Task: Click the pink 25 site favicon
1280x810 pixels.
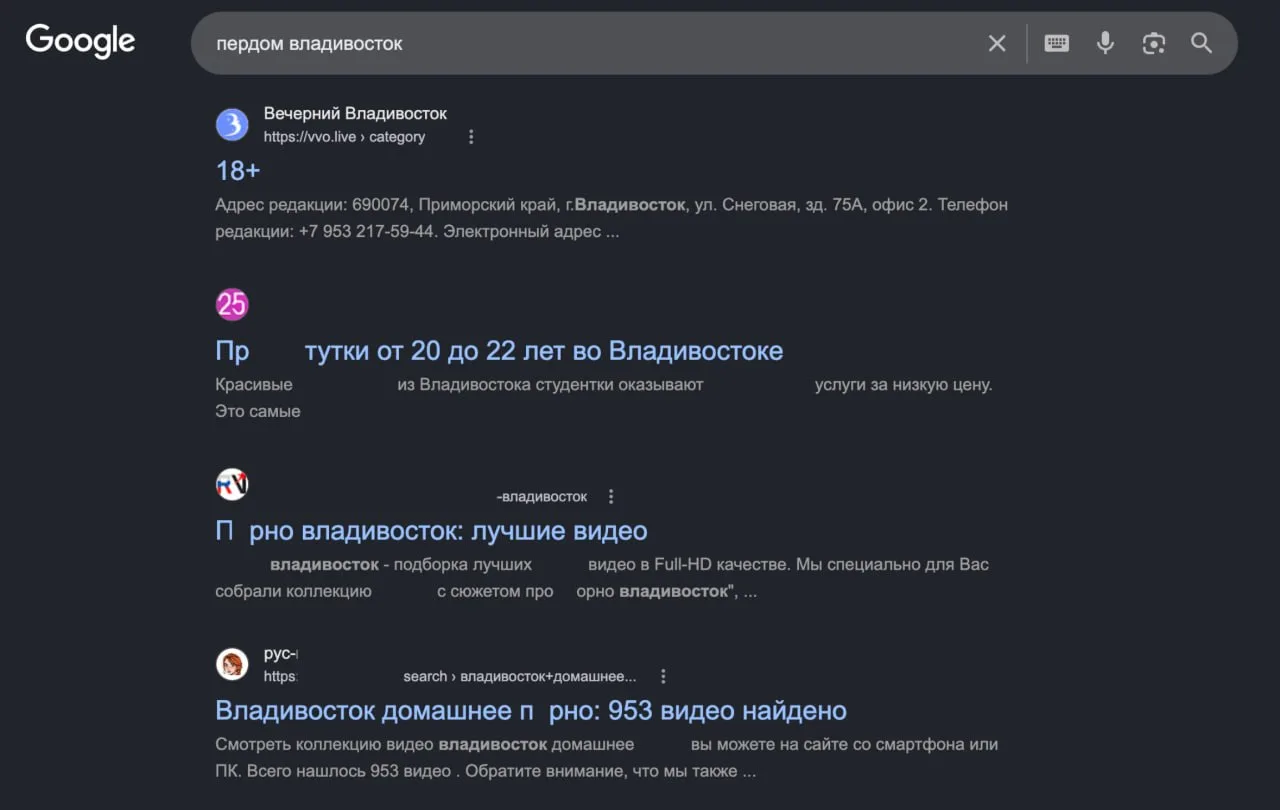Action: [232, 305]
